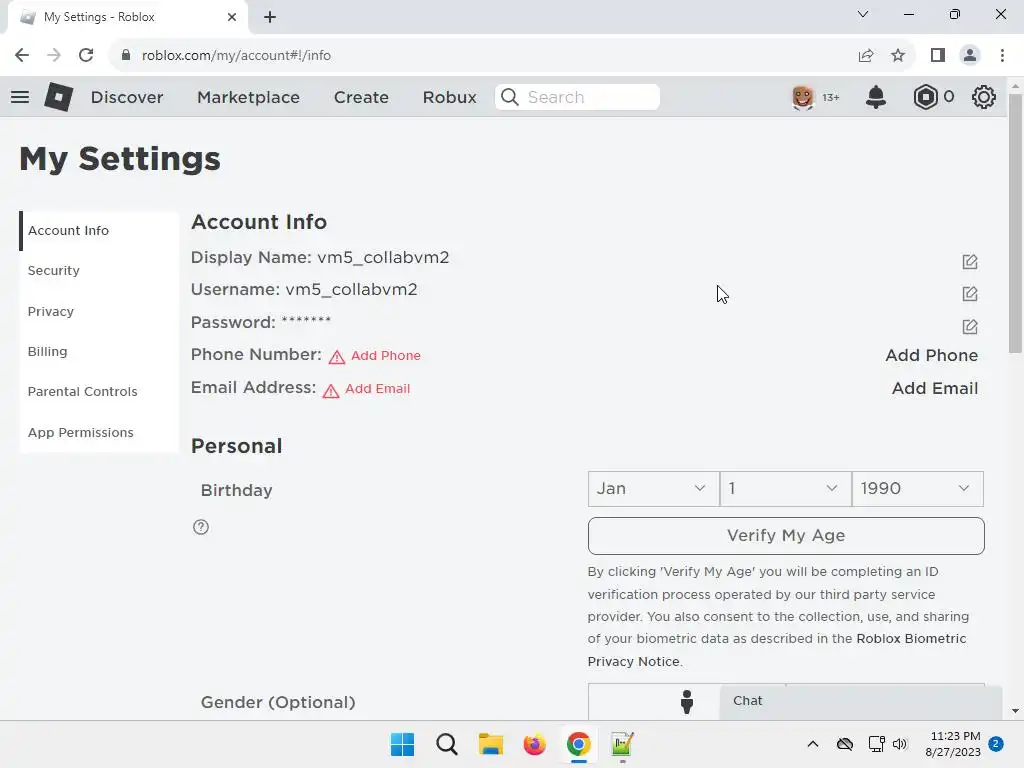The height and width of the screenshot is (768, 1024).
Task: Open File Explorer from taskbar
Action: pos(490,744)
